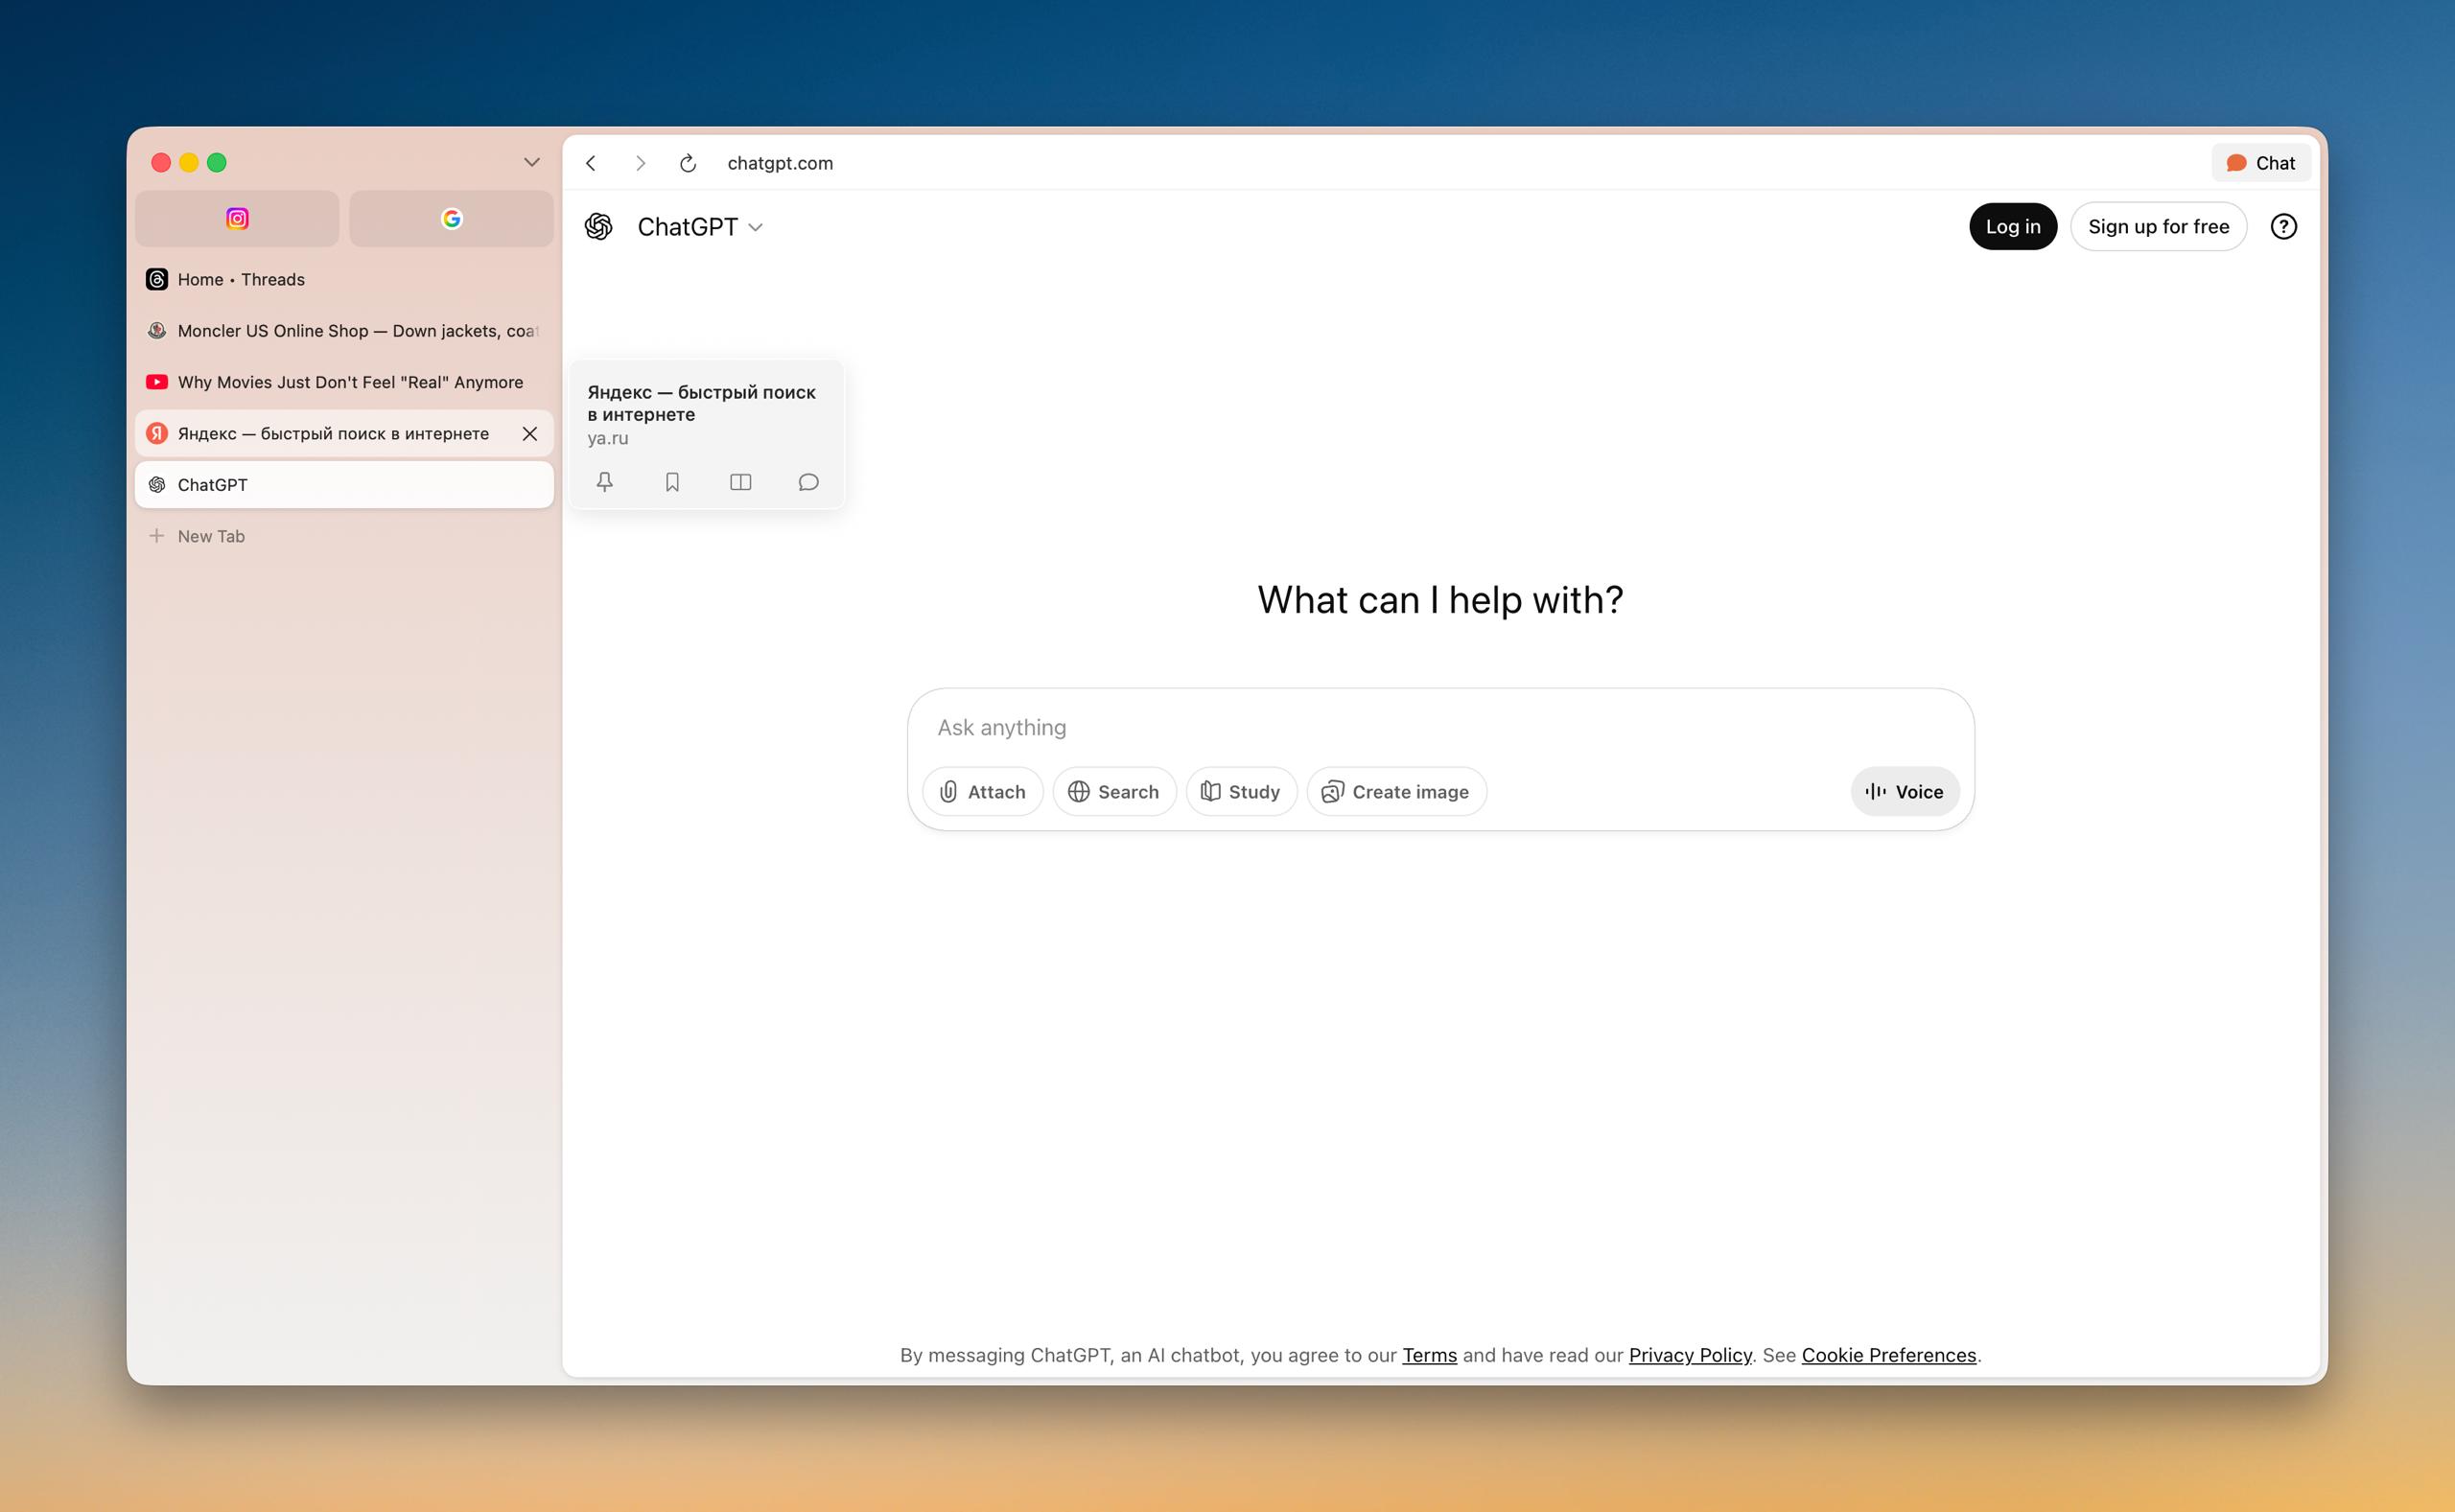Enable the Search option in the prompt box
Viewport: 2455px width, 1512px height.
(1113, 791)
